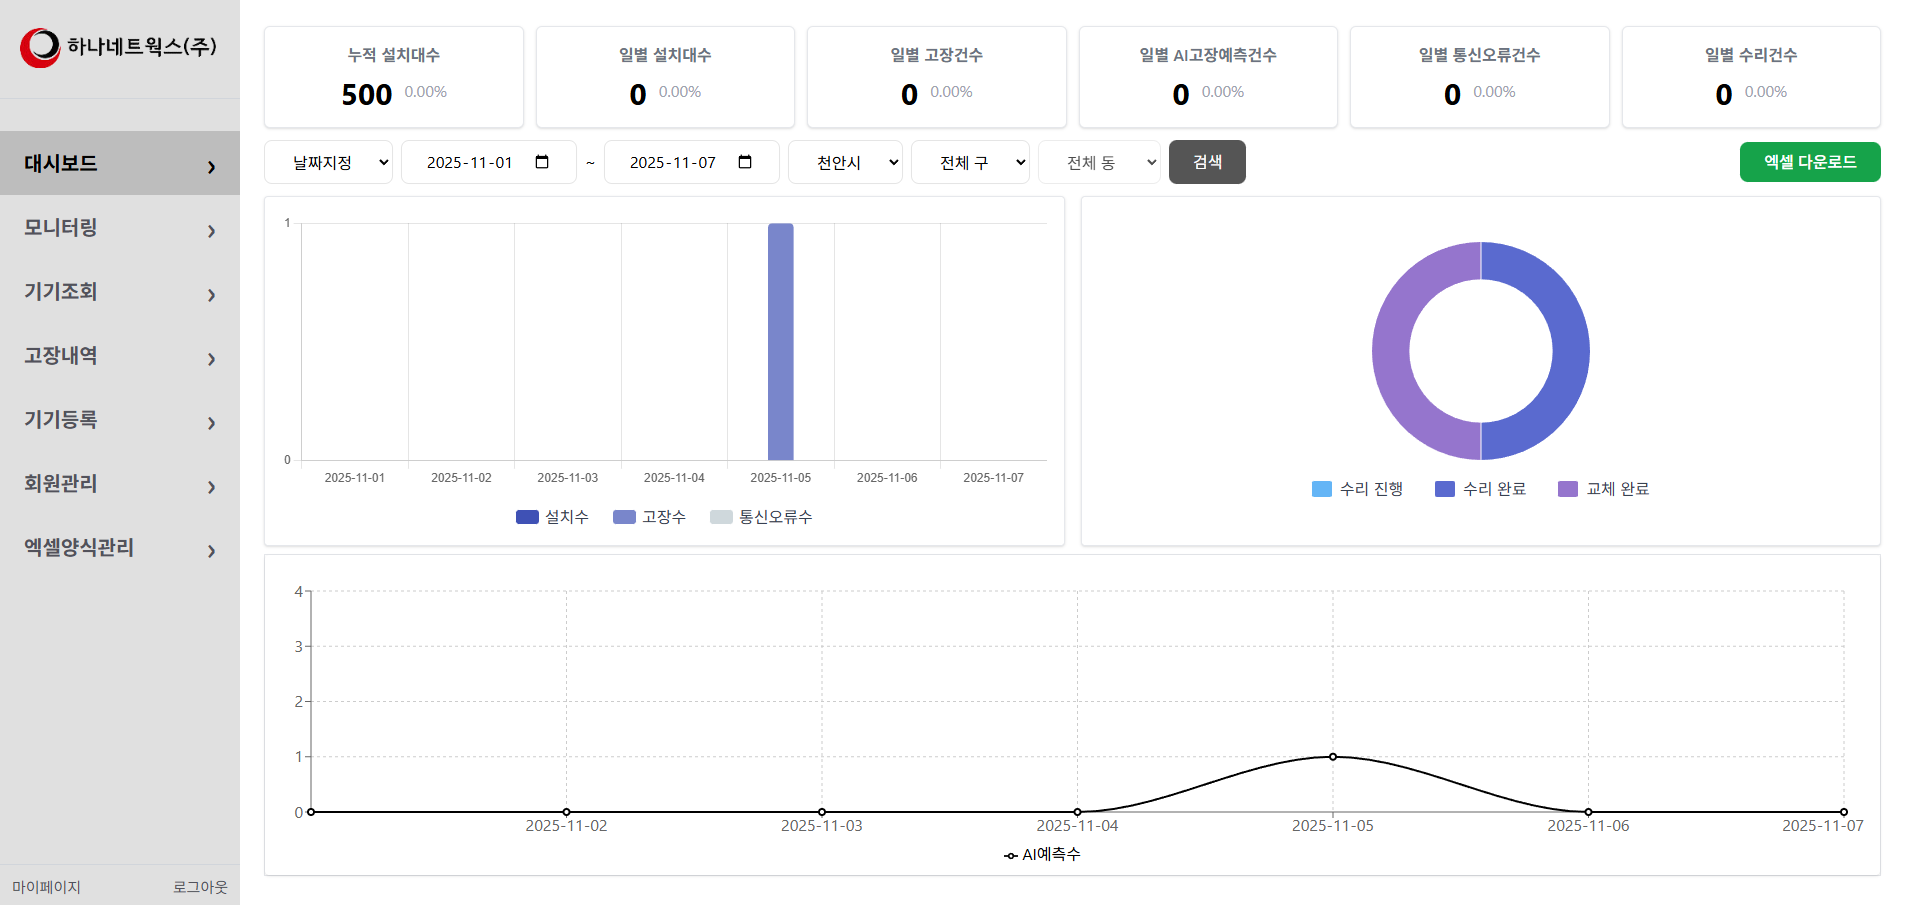Click the chevron arrow next to 엑셀양식관리
The image size is (1916, 905).
[211, 551]
